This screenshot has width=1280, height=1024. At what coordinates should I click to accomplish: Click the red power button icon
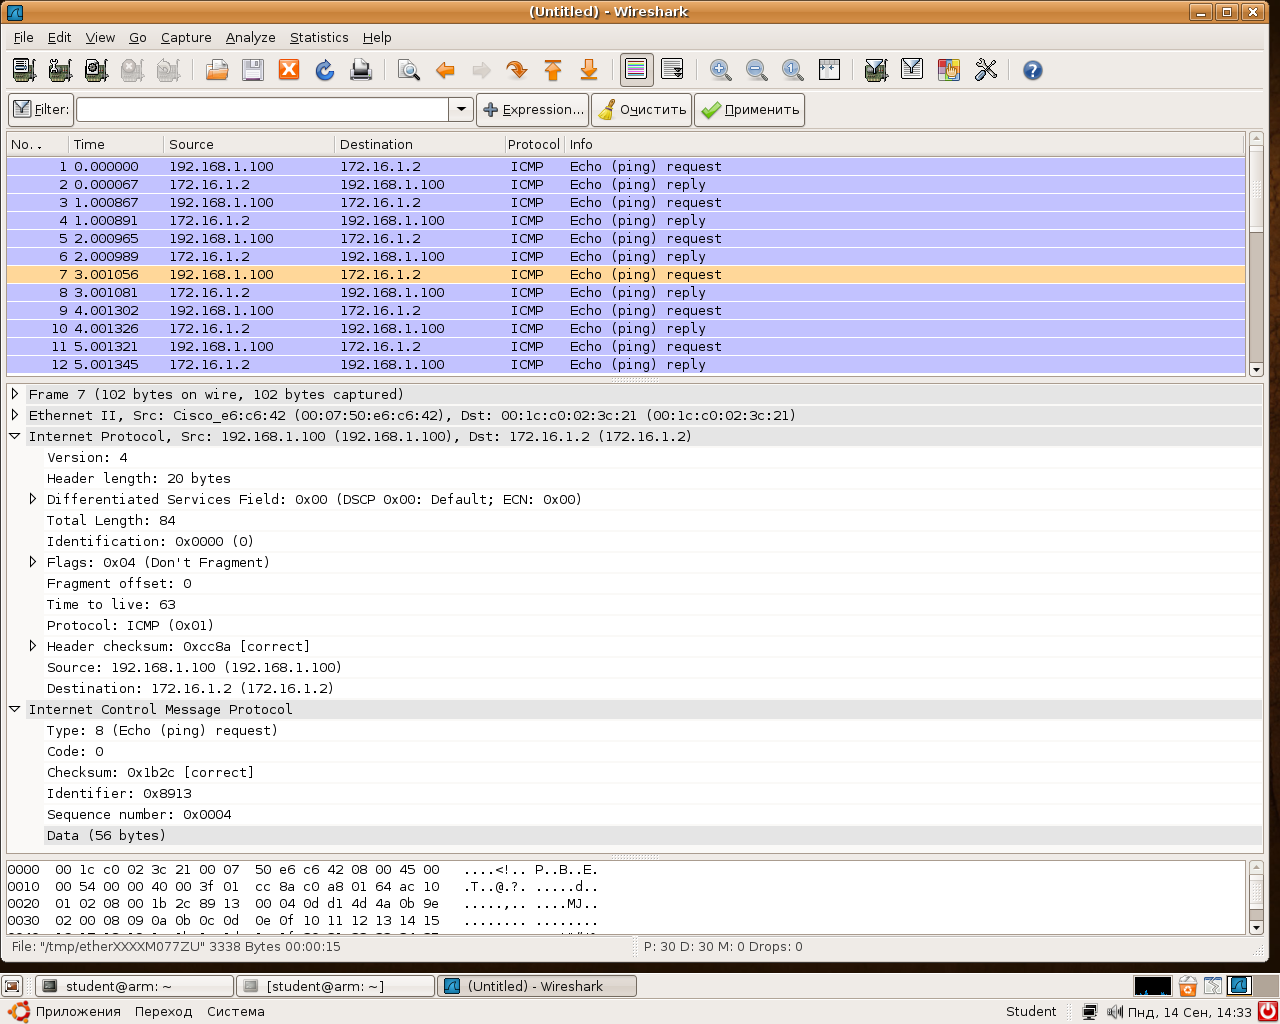(x=1267, y=1011)
